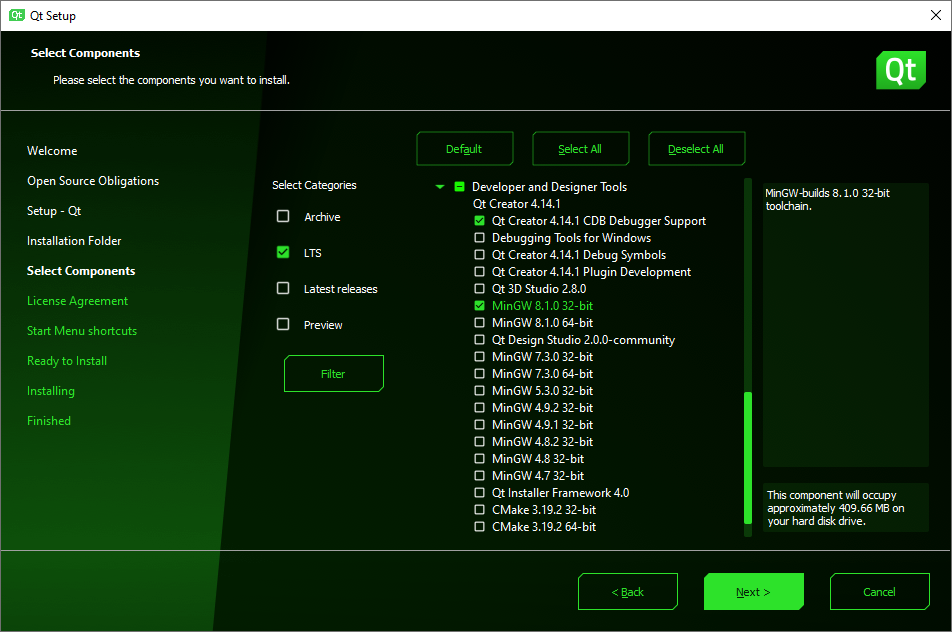The height and width of the screenshot is (632, 952).
Task: Toggle the Developer and Designer Tools group checkbox
Action: (460, 186)
